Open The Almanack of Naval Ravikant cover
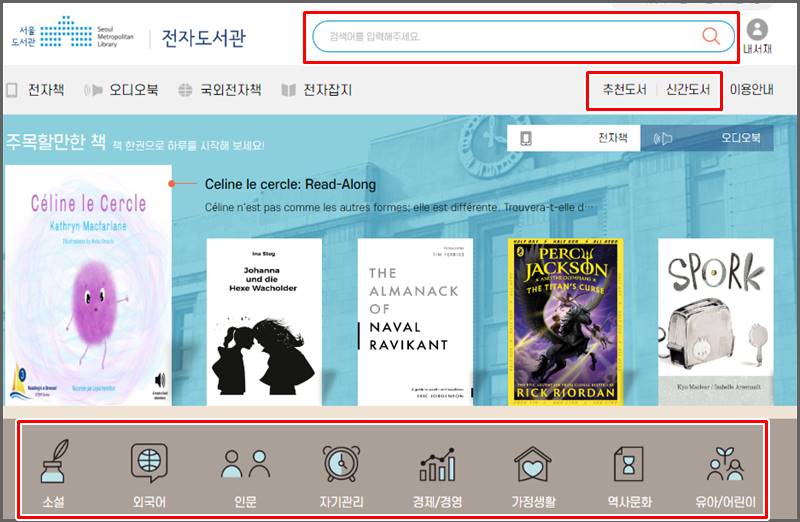The height and width of the screenshot is (522, 800). pos(415,322)
